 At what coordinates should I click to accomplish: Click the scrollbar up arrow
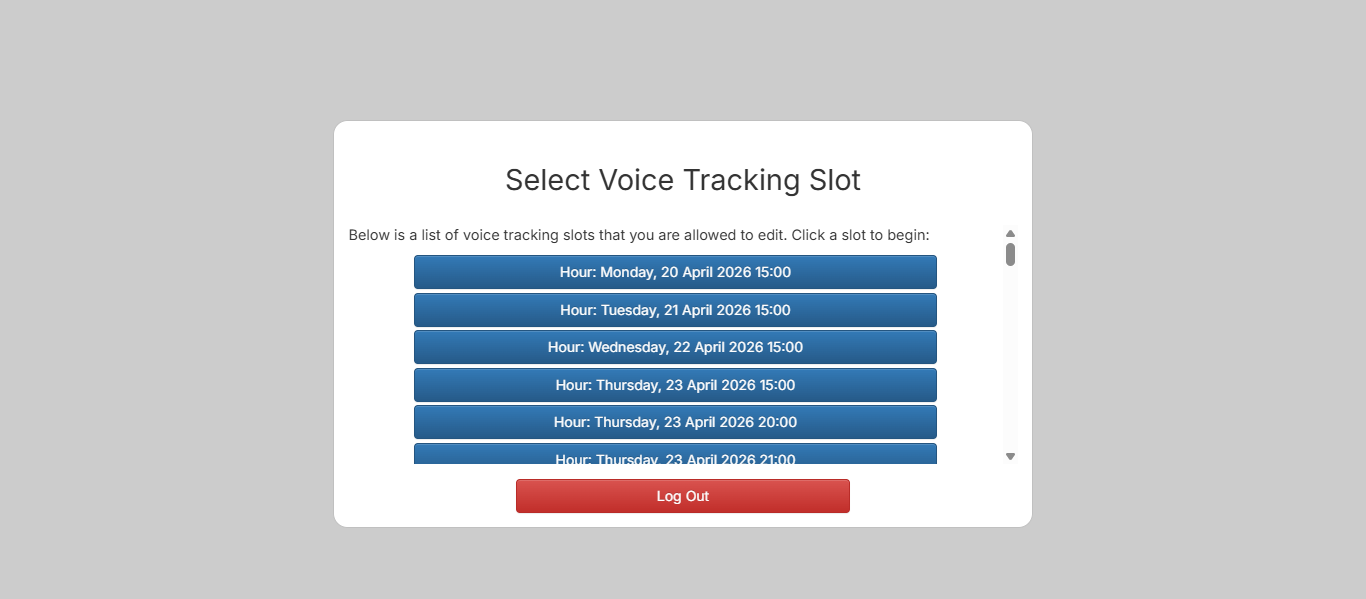point(1010,234)
